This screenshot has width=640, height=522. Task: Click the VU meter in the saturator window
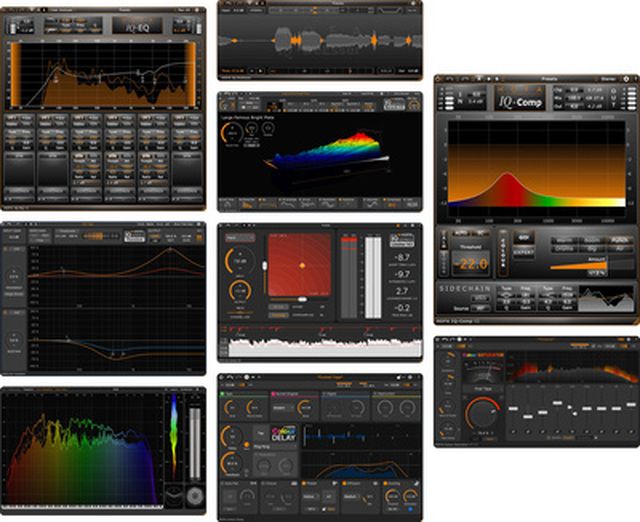pos(483,371)
